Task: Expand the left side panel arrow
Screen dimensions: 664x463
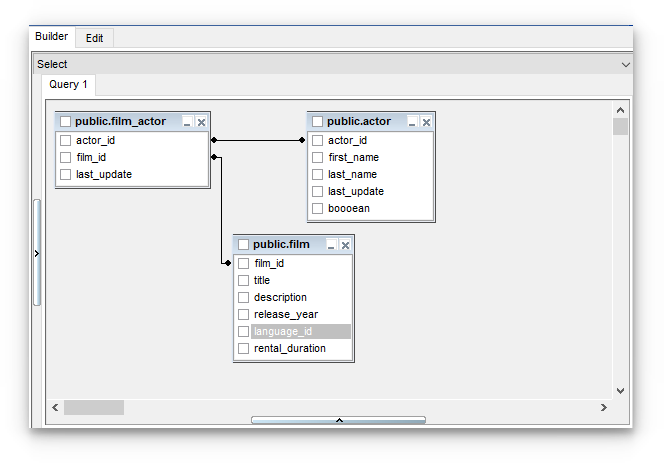Action: 37,253
